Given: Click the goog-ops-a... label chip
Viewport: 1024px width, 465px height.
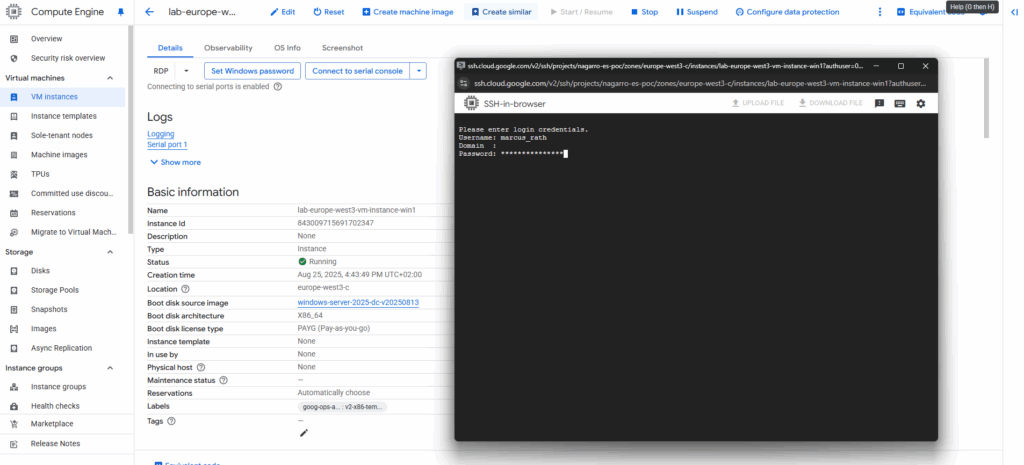Looking at the screenshot, I should pyautogui.click(x=342, y=407).
